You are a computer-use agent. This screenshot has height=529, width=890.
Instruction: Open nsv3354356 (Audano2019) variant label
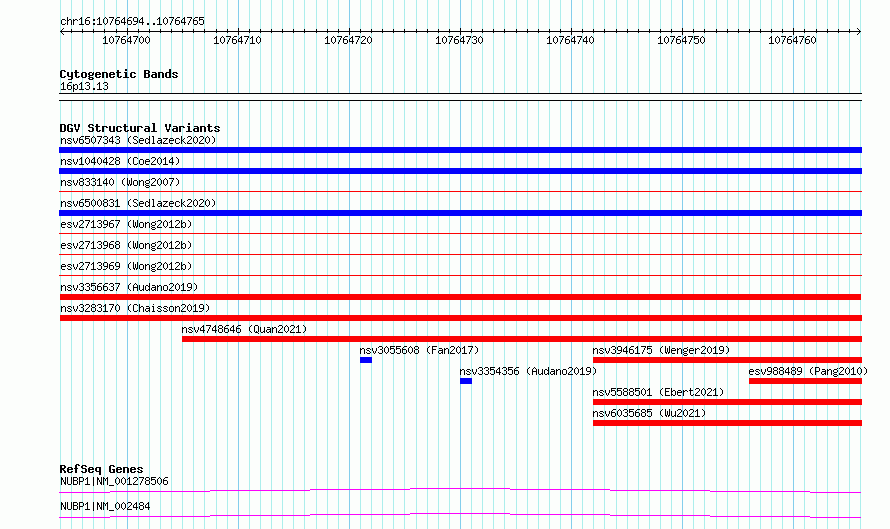(x=528, y=371)
